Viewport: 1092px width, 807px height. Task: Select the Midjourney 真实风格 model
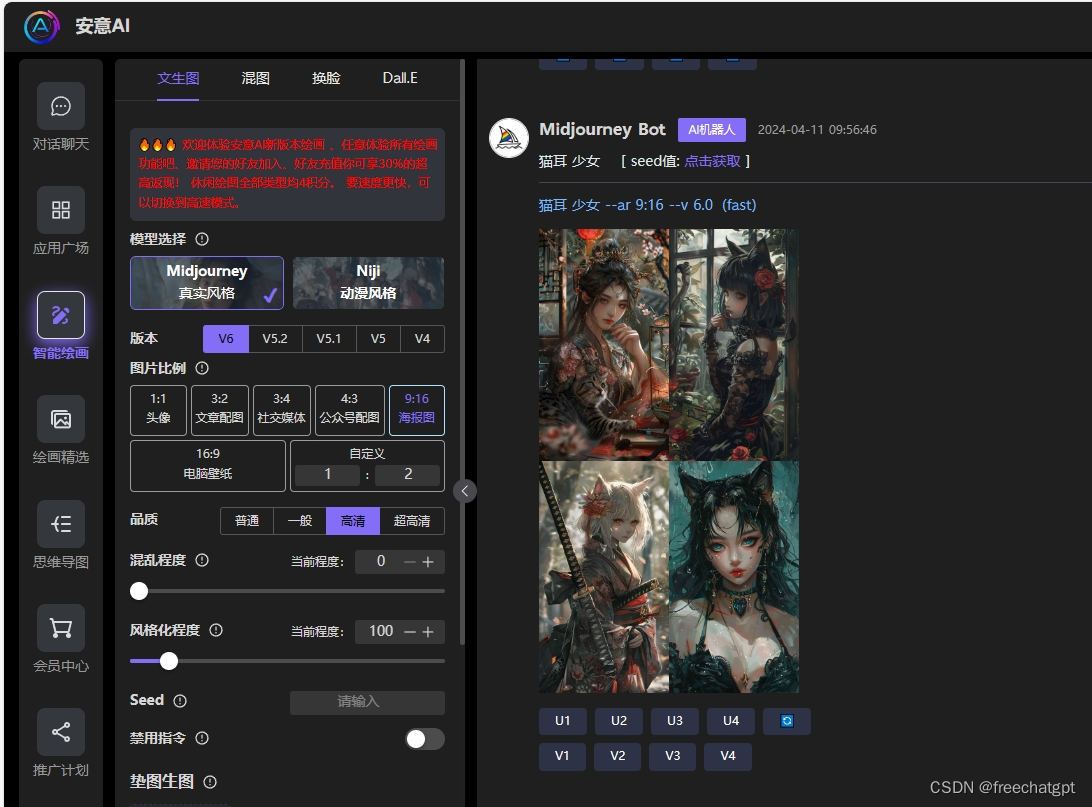[x=207, y=283]
